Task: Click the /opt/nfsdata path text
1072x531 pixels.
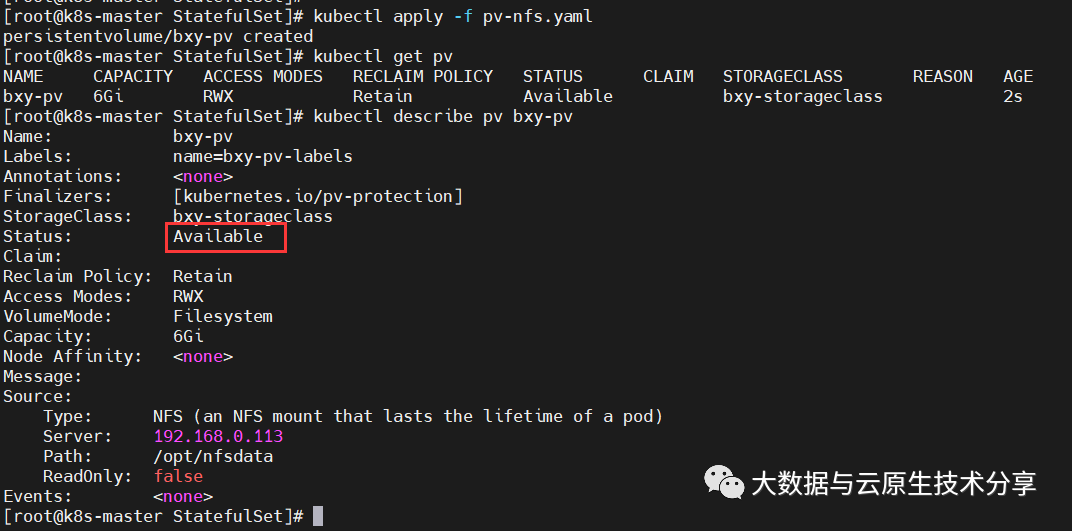Action: click(213, 457)
